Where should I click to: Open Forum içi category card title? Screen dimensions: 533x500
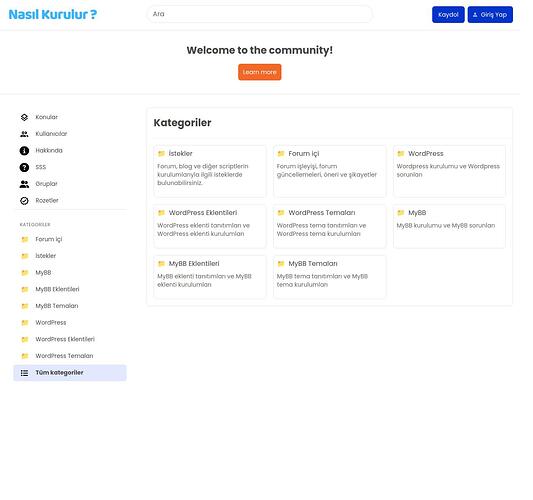[x=304, y=154]
